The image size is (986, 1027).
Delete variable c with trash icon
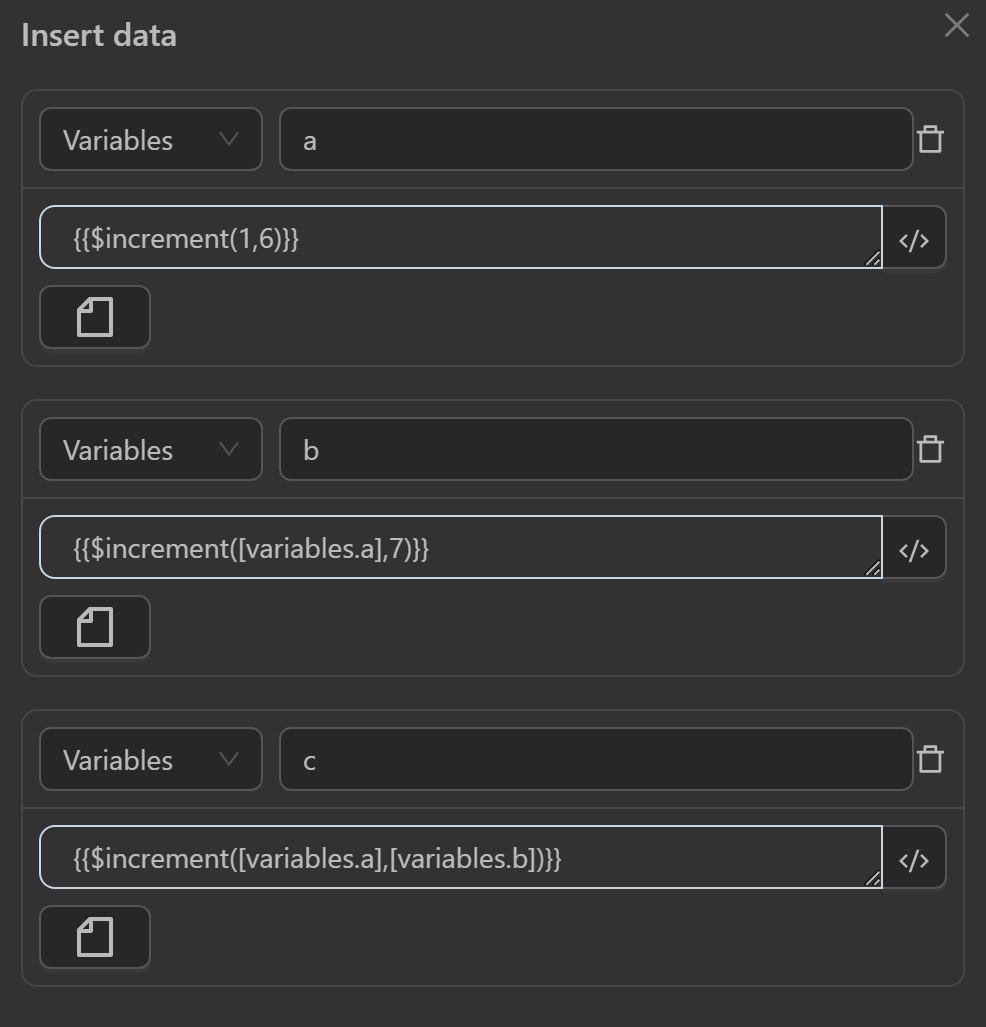(x=930, y=759)
